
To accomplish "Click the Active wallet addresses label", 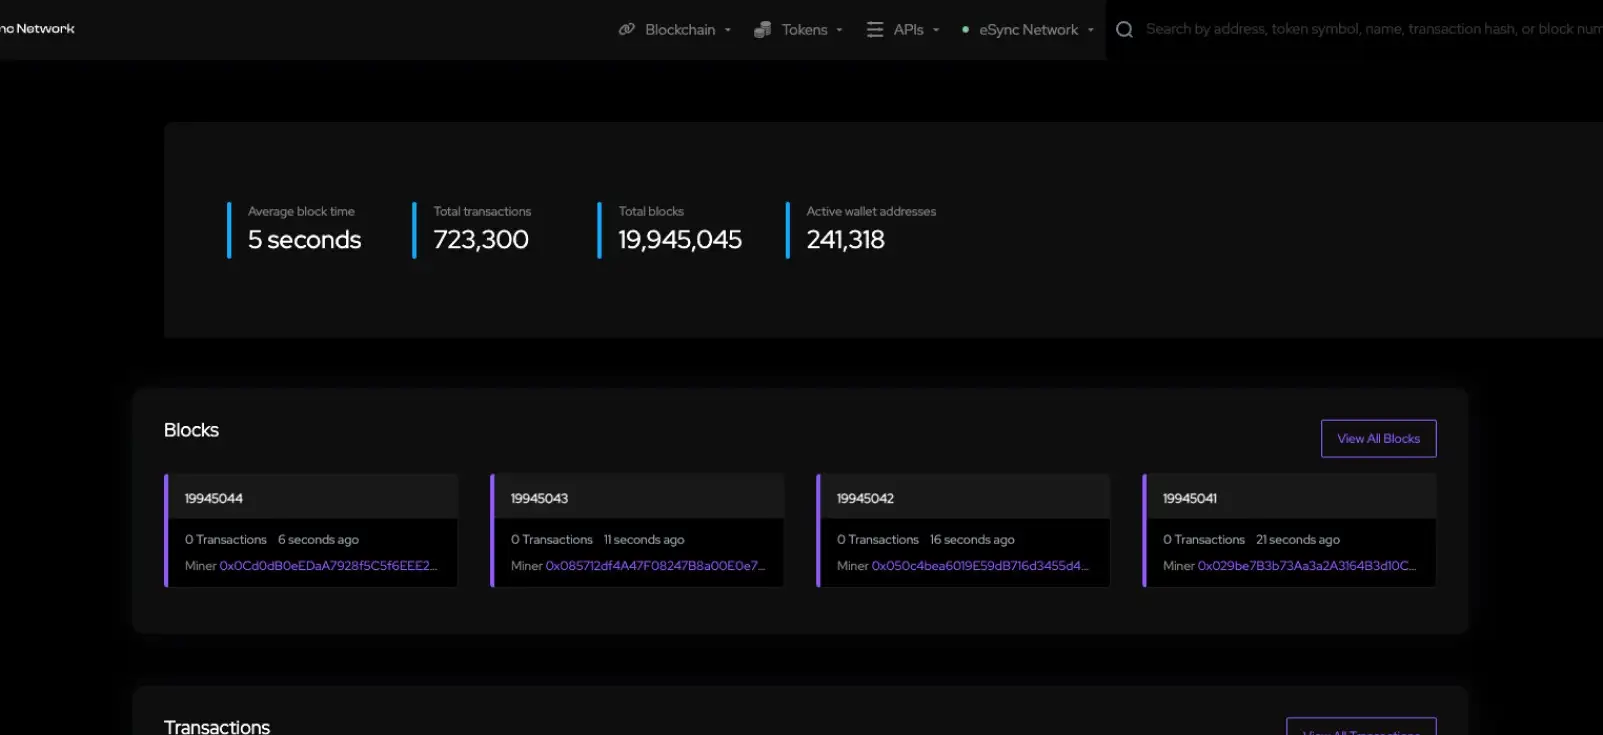I will click(871, 211).
